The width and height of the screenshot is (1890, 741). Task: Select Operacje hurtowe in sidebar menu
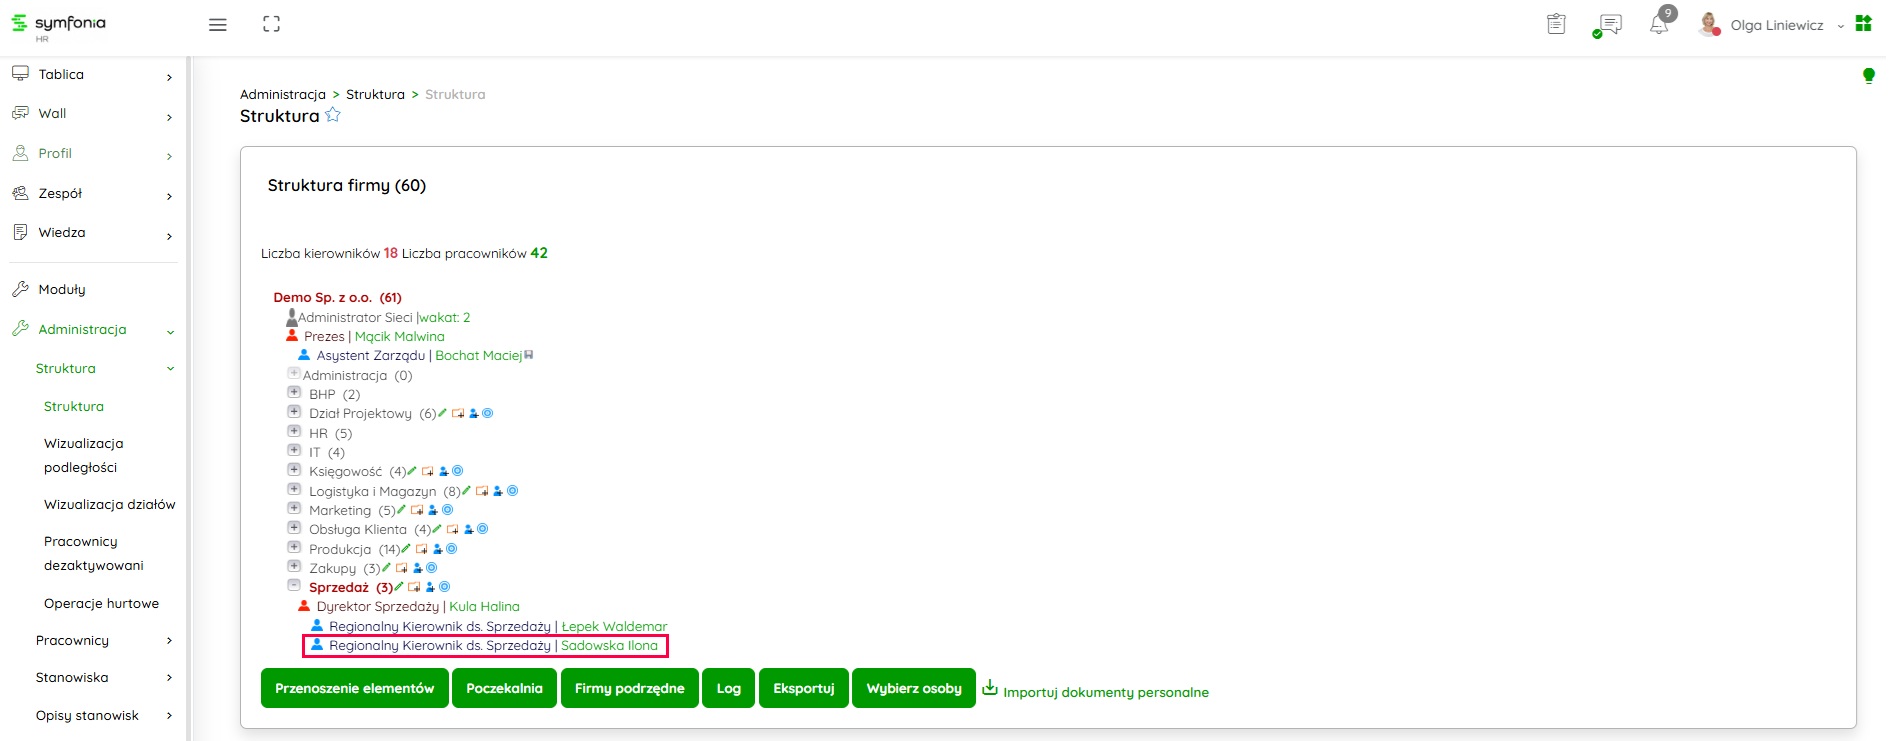tap(101, 604)
